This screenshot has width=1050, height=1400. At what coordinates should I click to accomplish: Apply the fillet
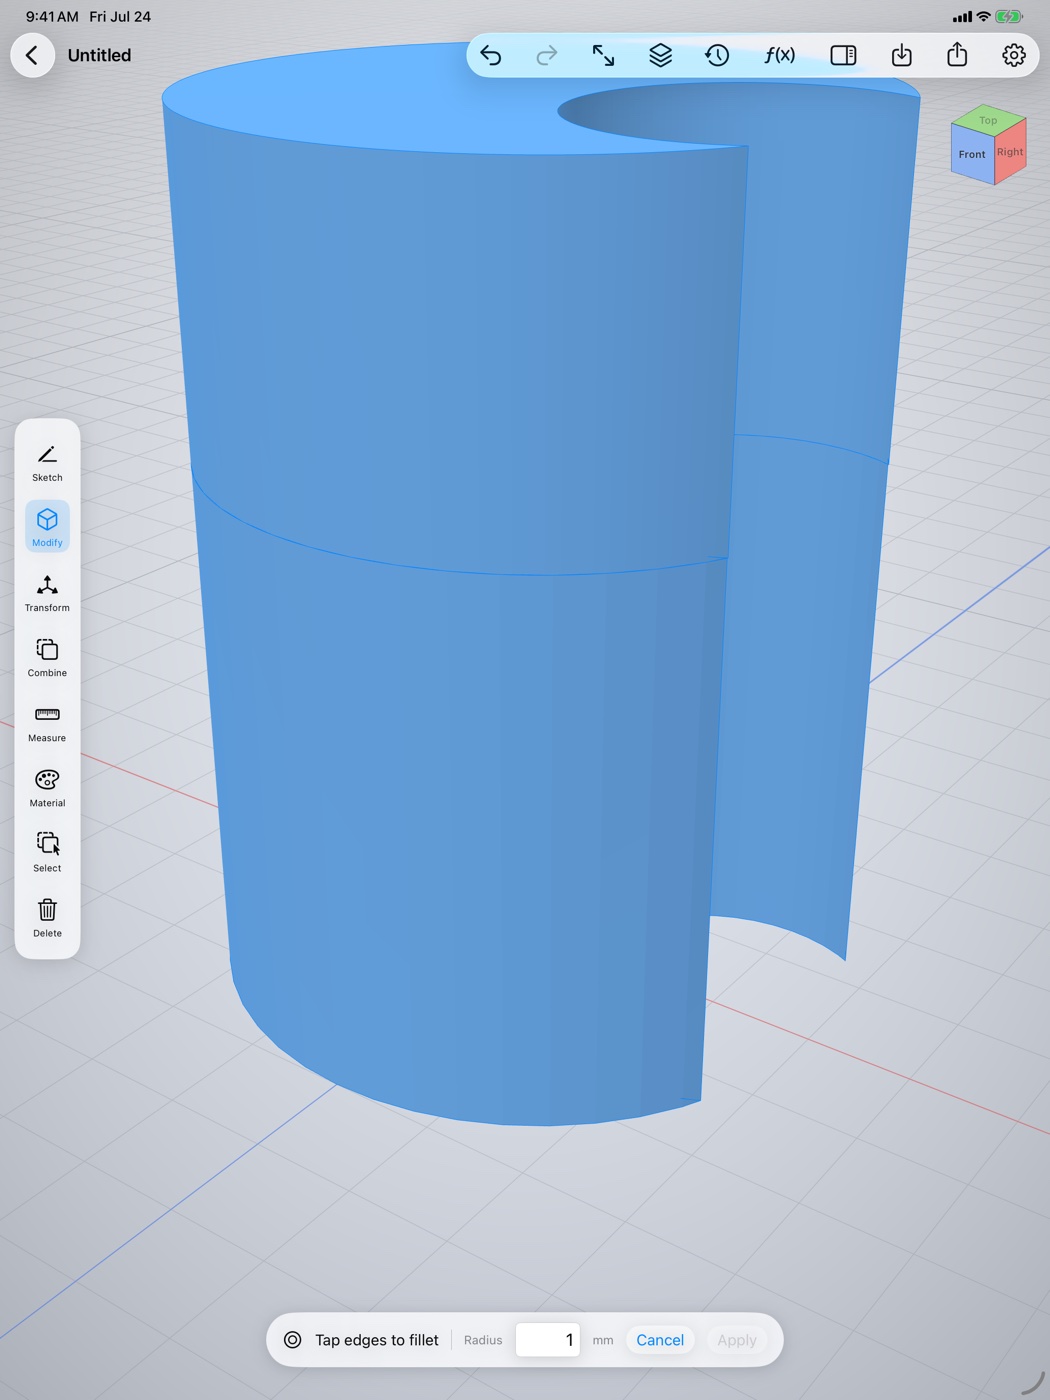737,1340
